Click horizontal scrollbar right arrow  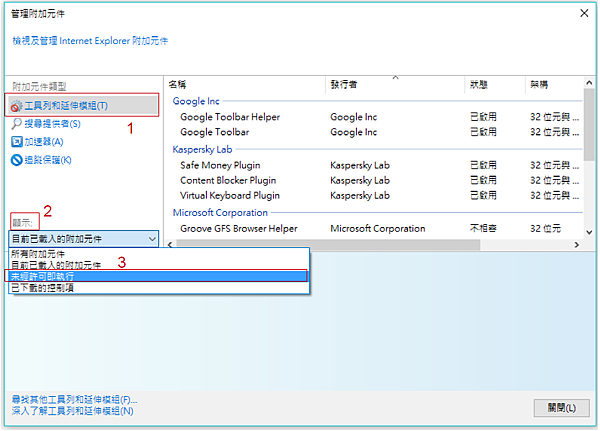click(577, 245)
